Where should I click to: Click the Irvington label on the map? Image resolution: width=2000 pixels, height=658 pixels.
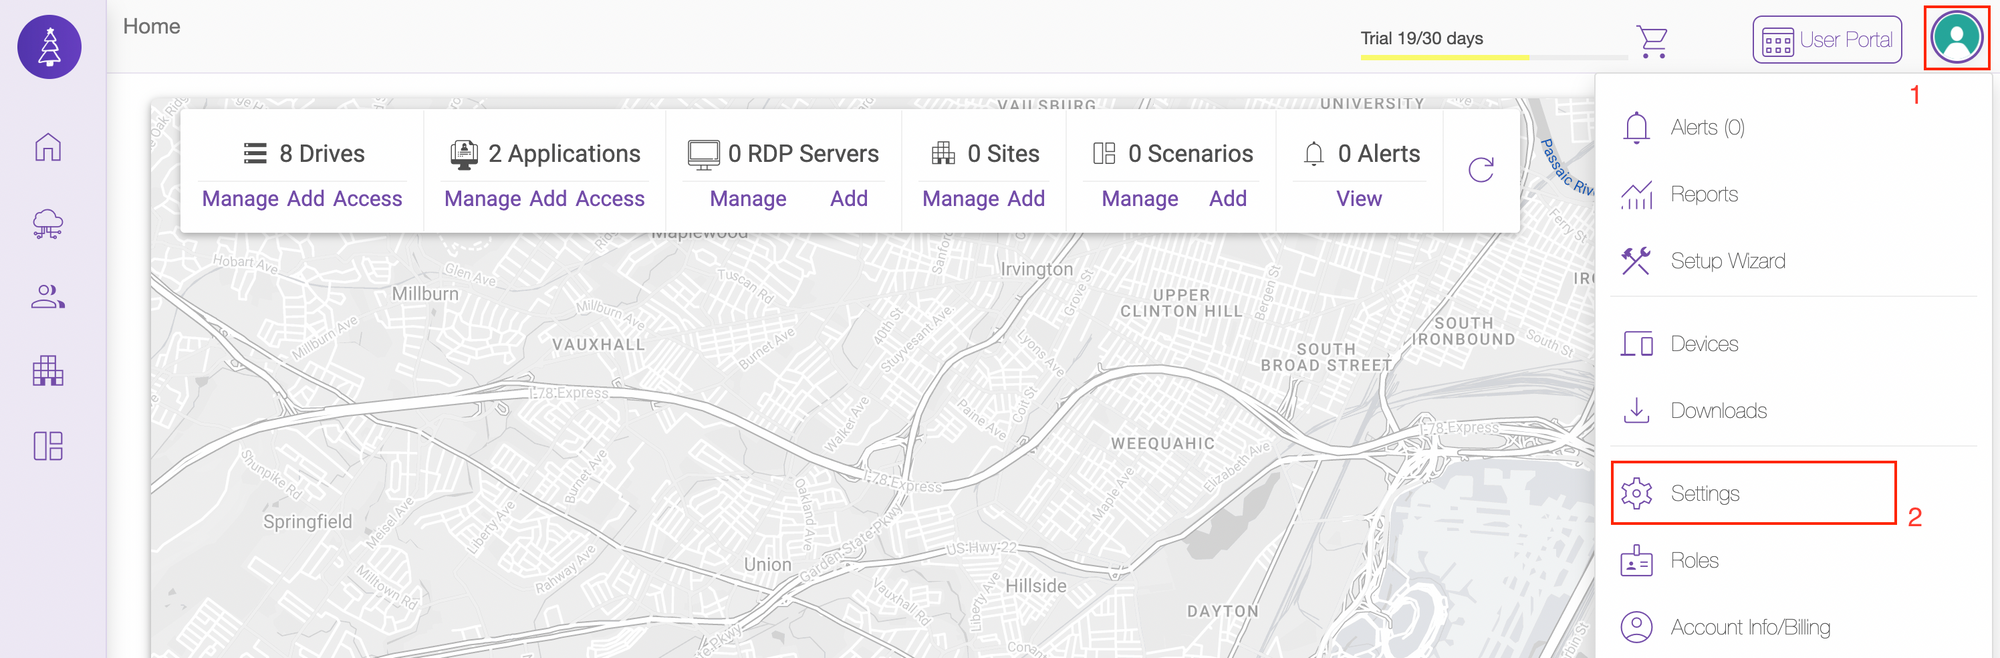tap(1037, 269)
